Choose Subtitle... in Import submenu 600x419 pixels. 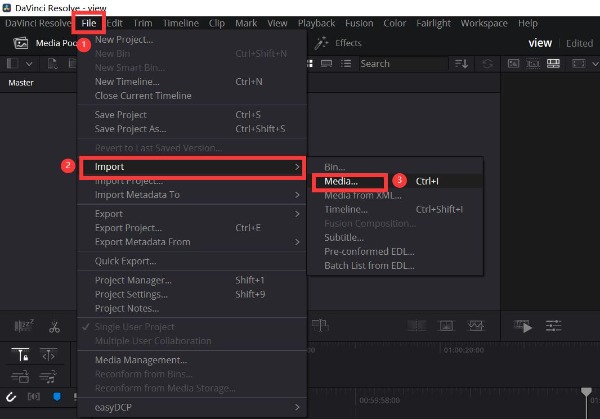point(395,238)
